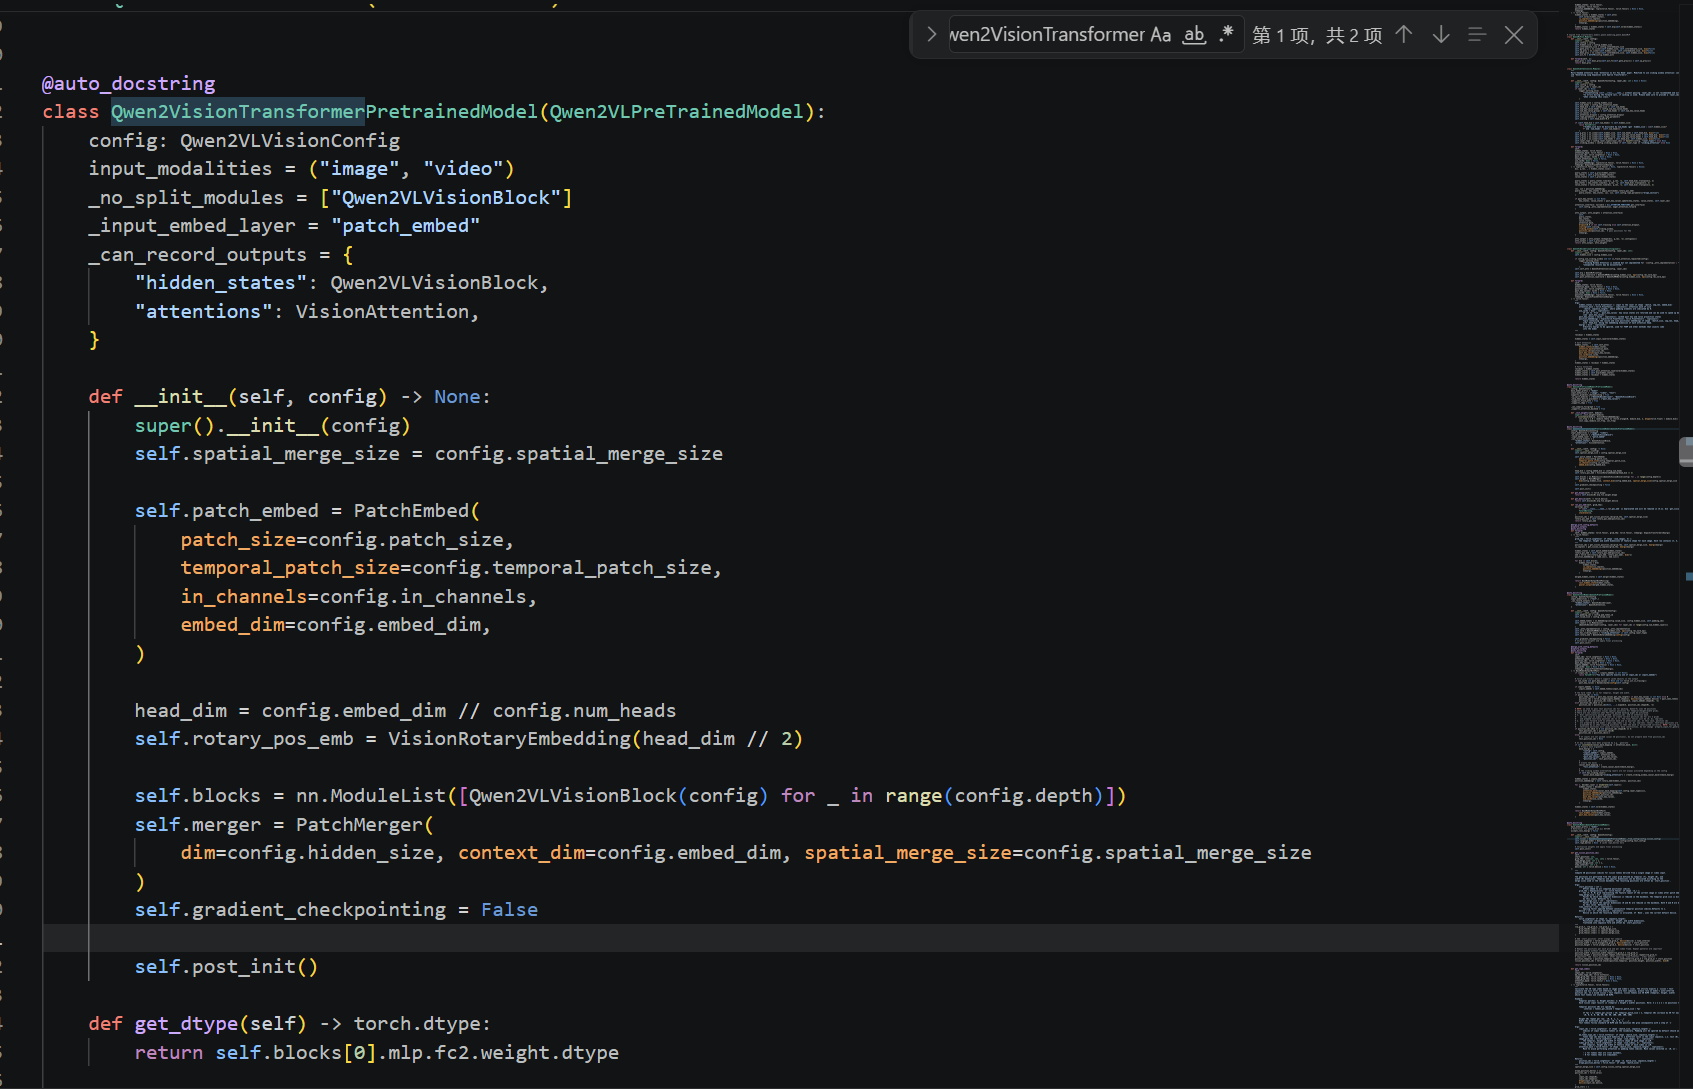
Task: Close the find widget
Action: pyautogui.click(x=1514, y=35)
